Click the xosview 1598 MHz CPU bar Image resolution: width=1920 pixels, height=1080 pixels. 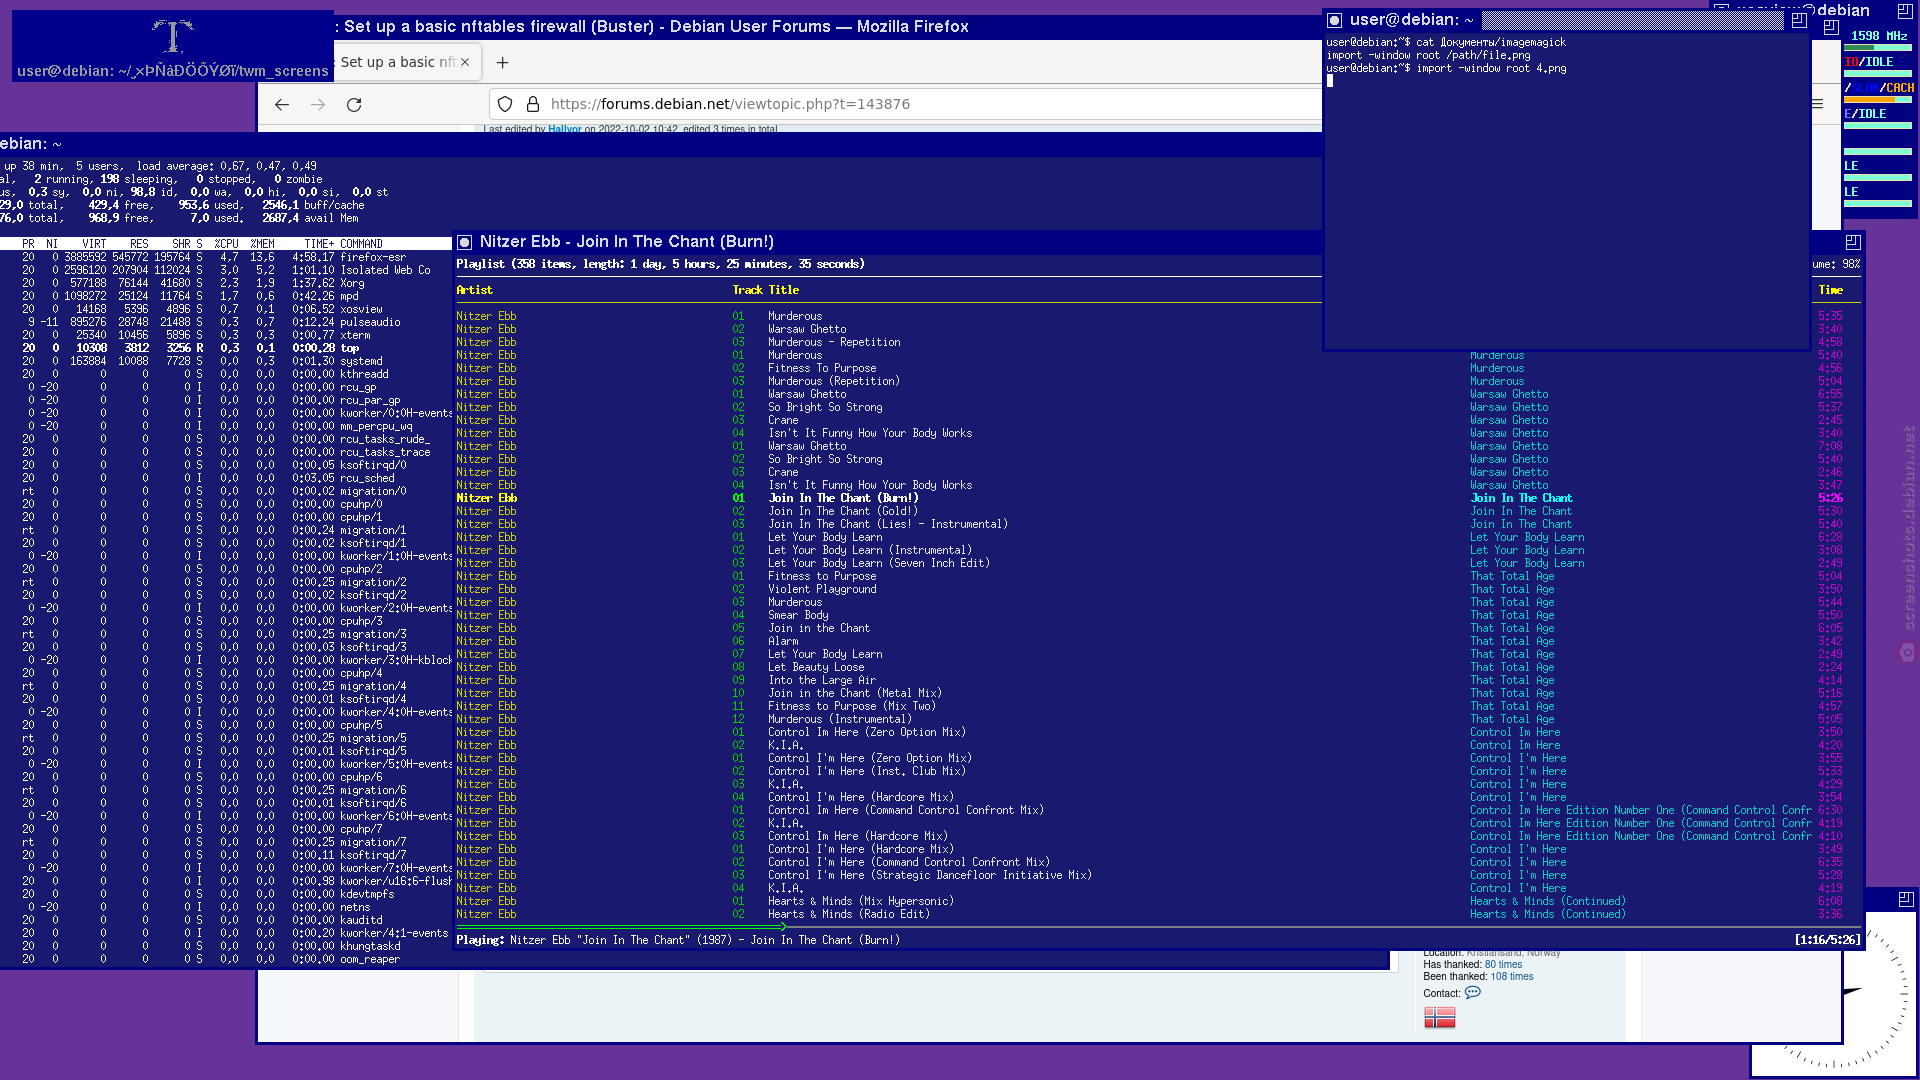(x=1878, y=47)
